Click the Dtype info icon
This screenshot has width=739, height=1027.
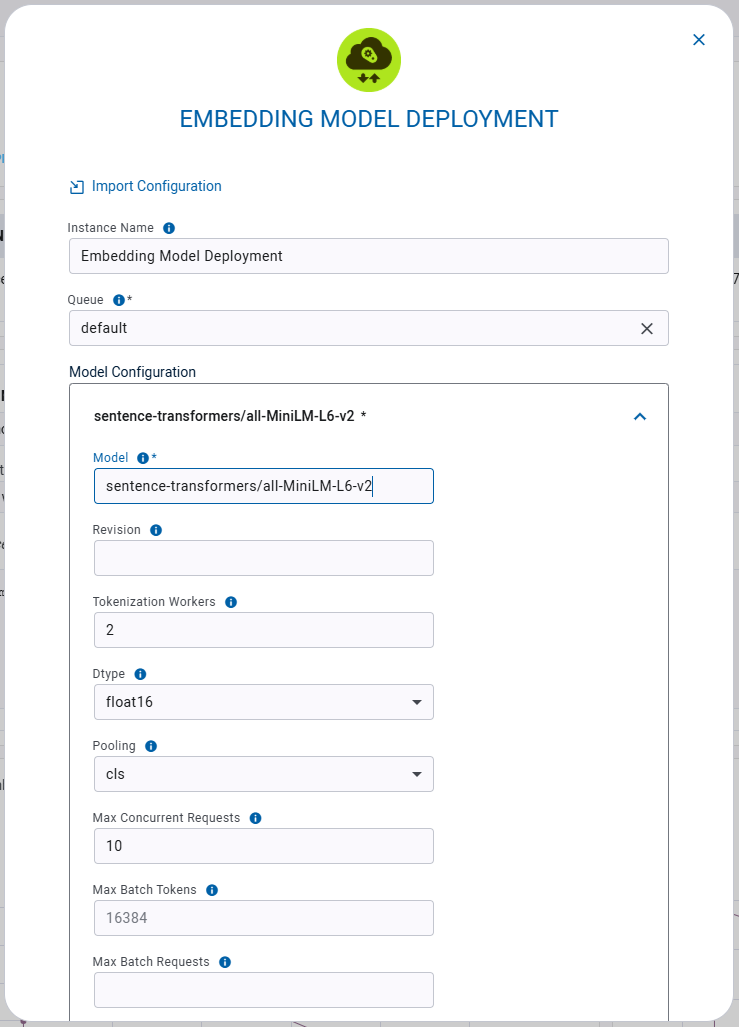(138, 674)
